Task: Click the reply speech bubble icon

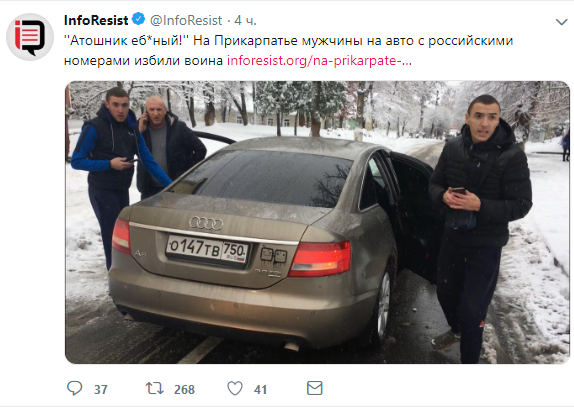Action: (x=75, y=388)
